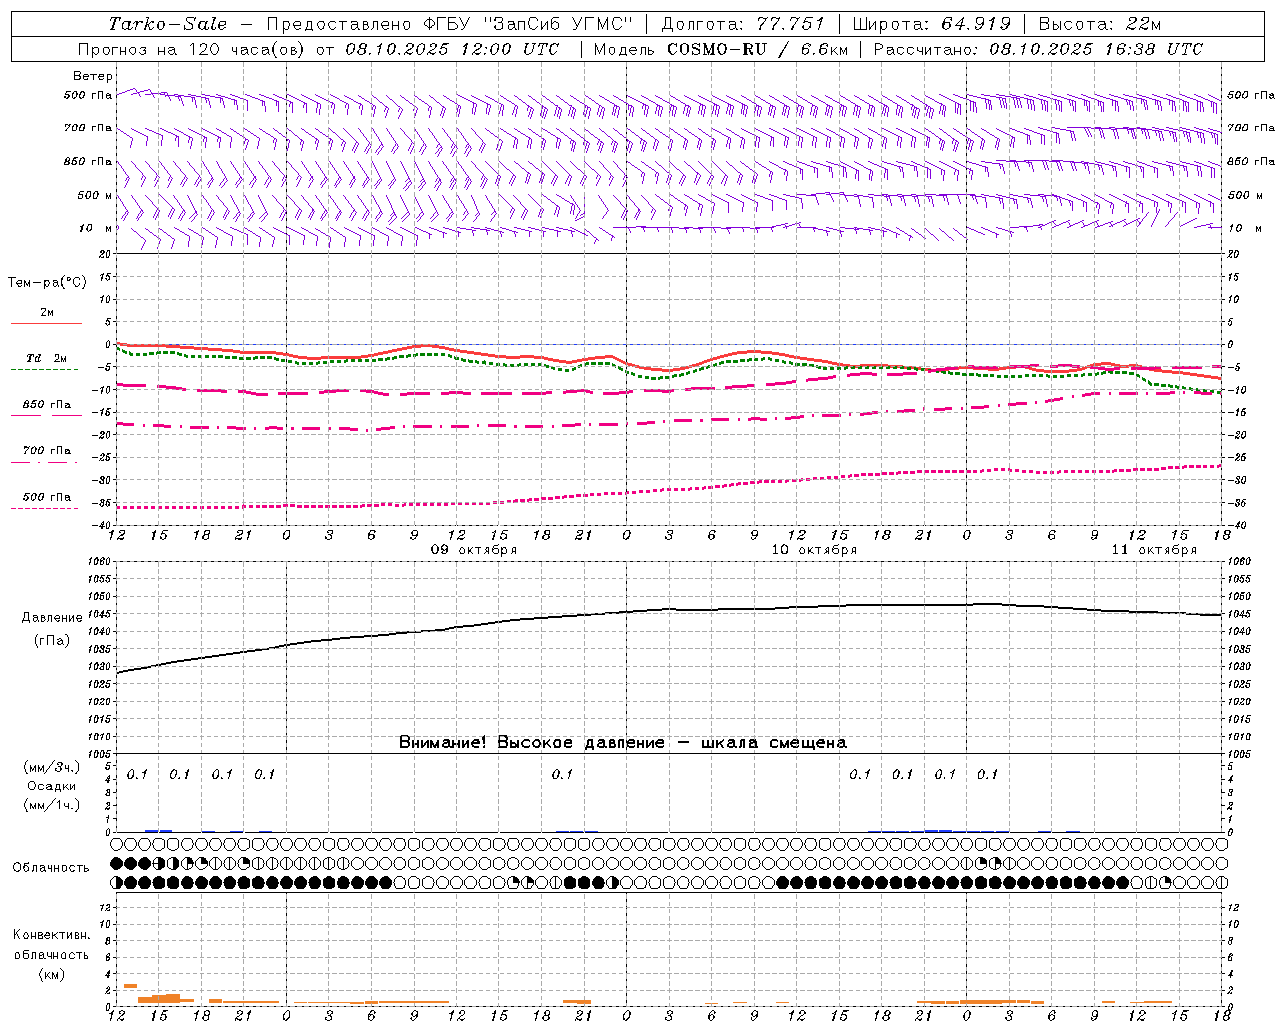Click the 'Облачность' cloud cover label
This screenshot has height=1024, width=1280.
pyautogui.click(x=51, y=868)
